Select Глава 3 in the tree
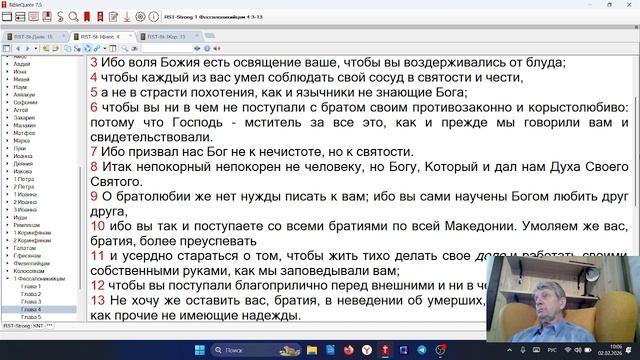This screenshot has height=360, width=640. click(x=31, y=302)
